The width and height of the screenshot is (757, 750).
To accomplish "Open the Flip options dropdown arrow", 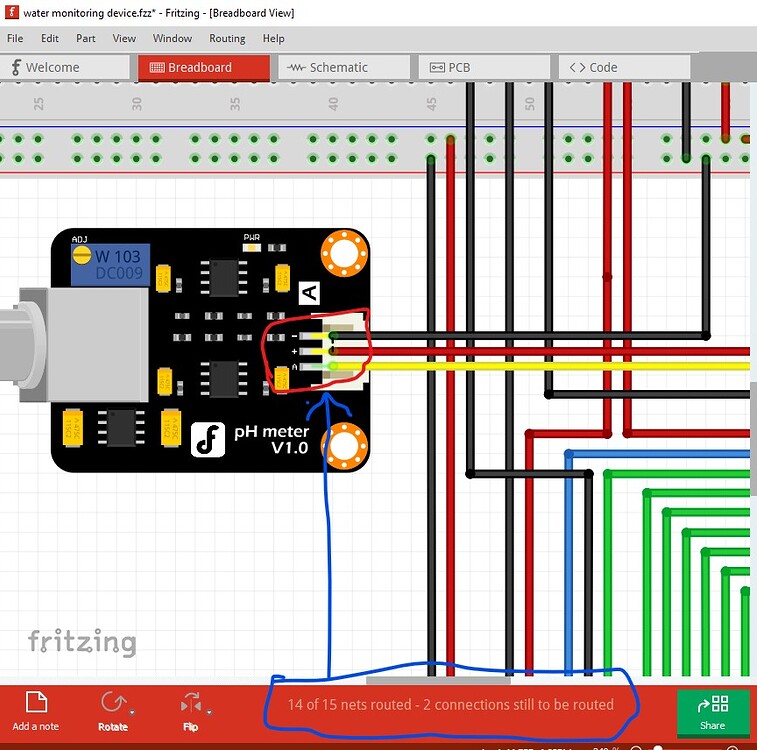I will click(x=210, y=712).
